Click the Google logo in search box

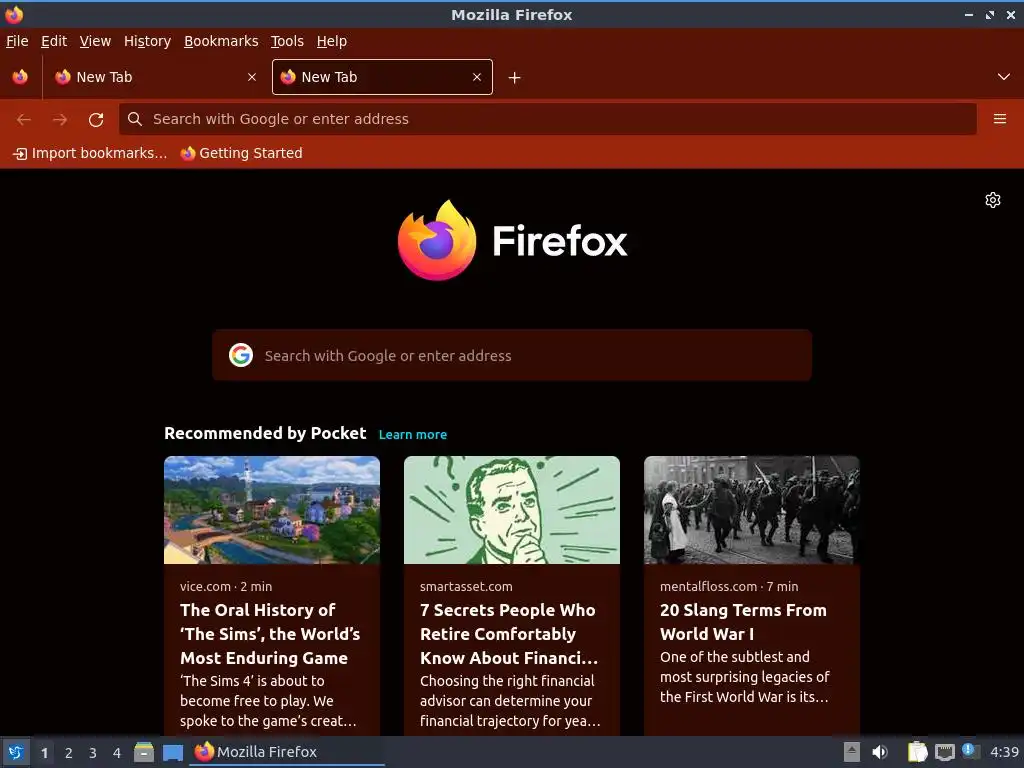coord(241,355)
